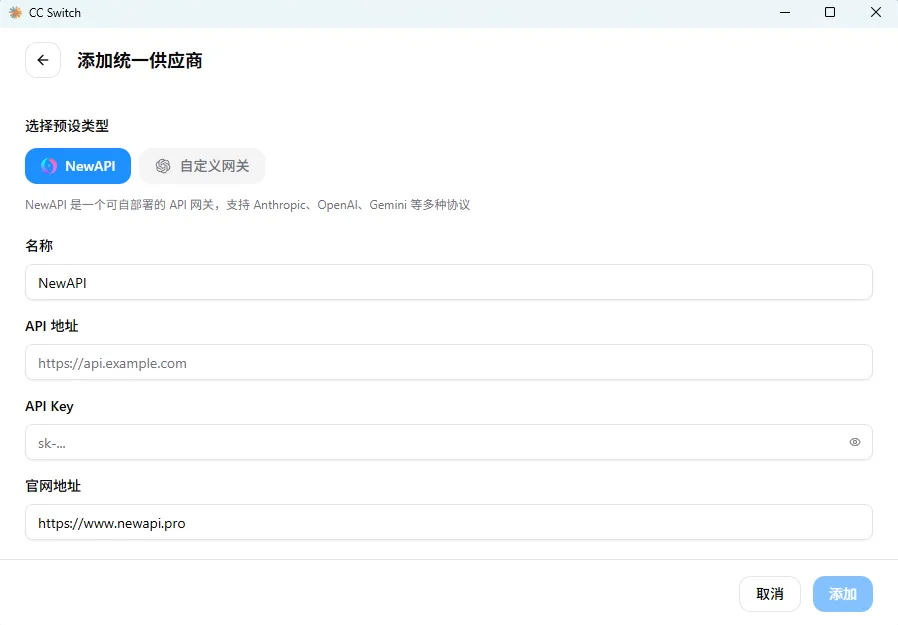Click the 取消 button
The width and height of the screenshot is (898, 625).
[770, 594]
